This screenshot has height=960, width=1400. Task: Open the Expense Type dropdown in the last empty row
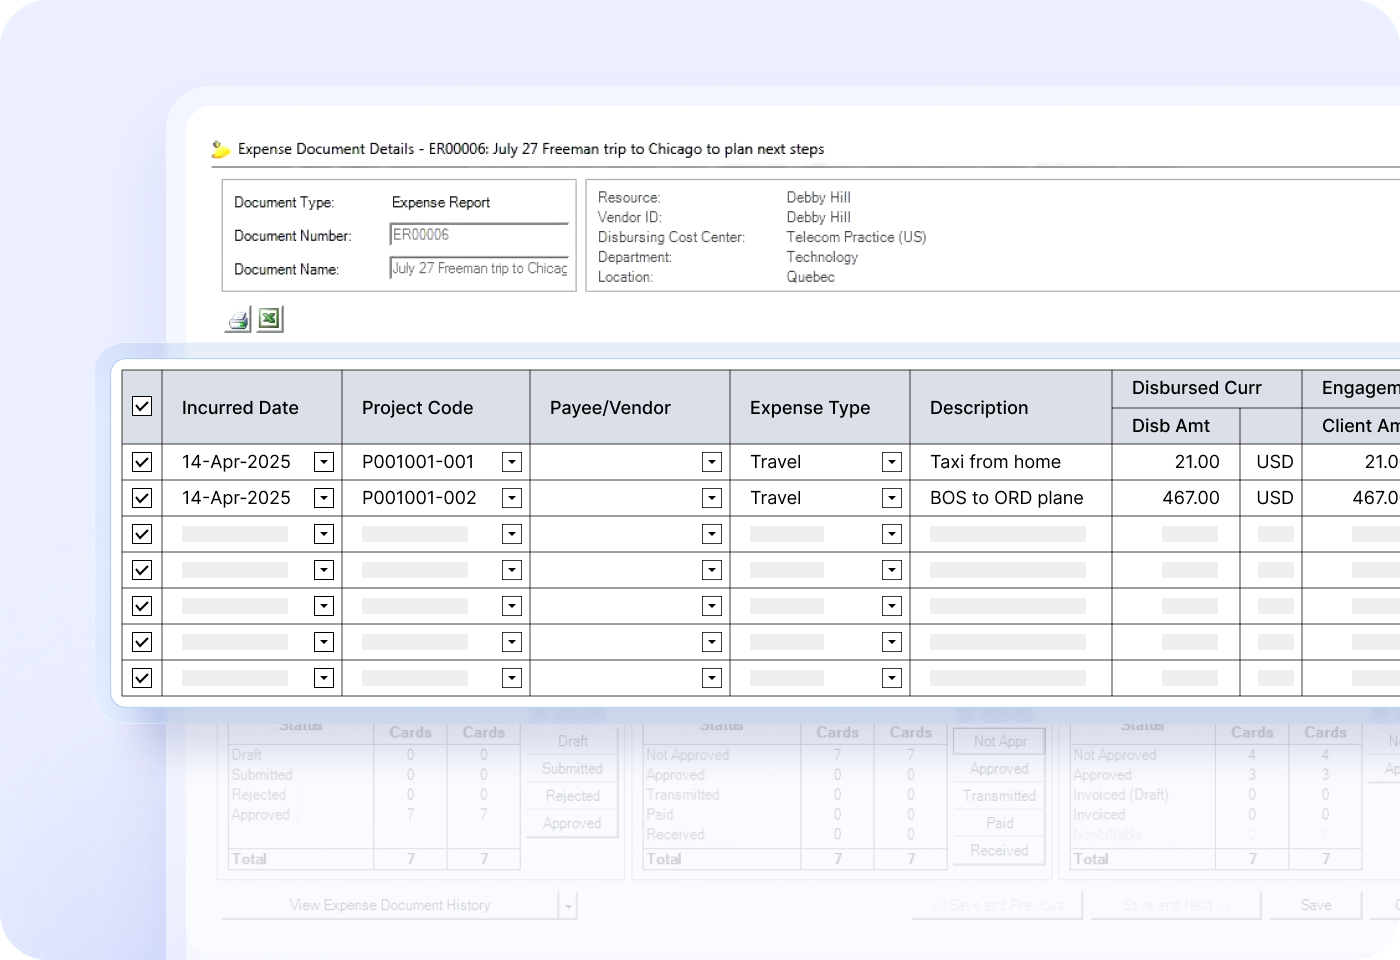coord(891,677)
